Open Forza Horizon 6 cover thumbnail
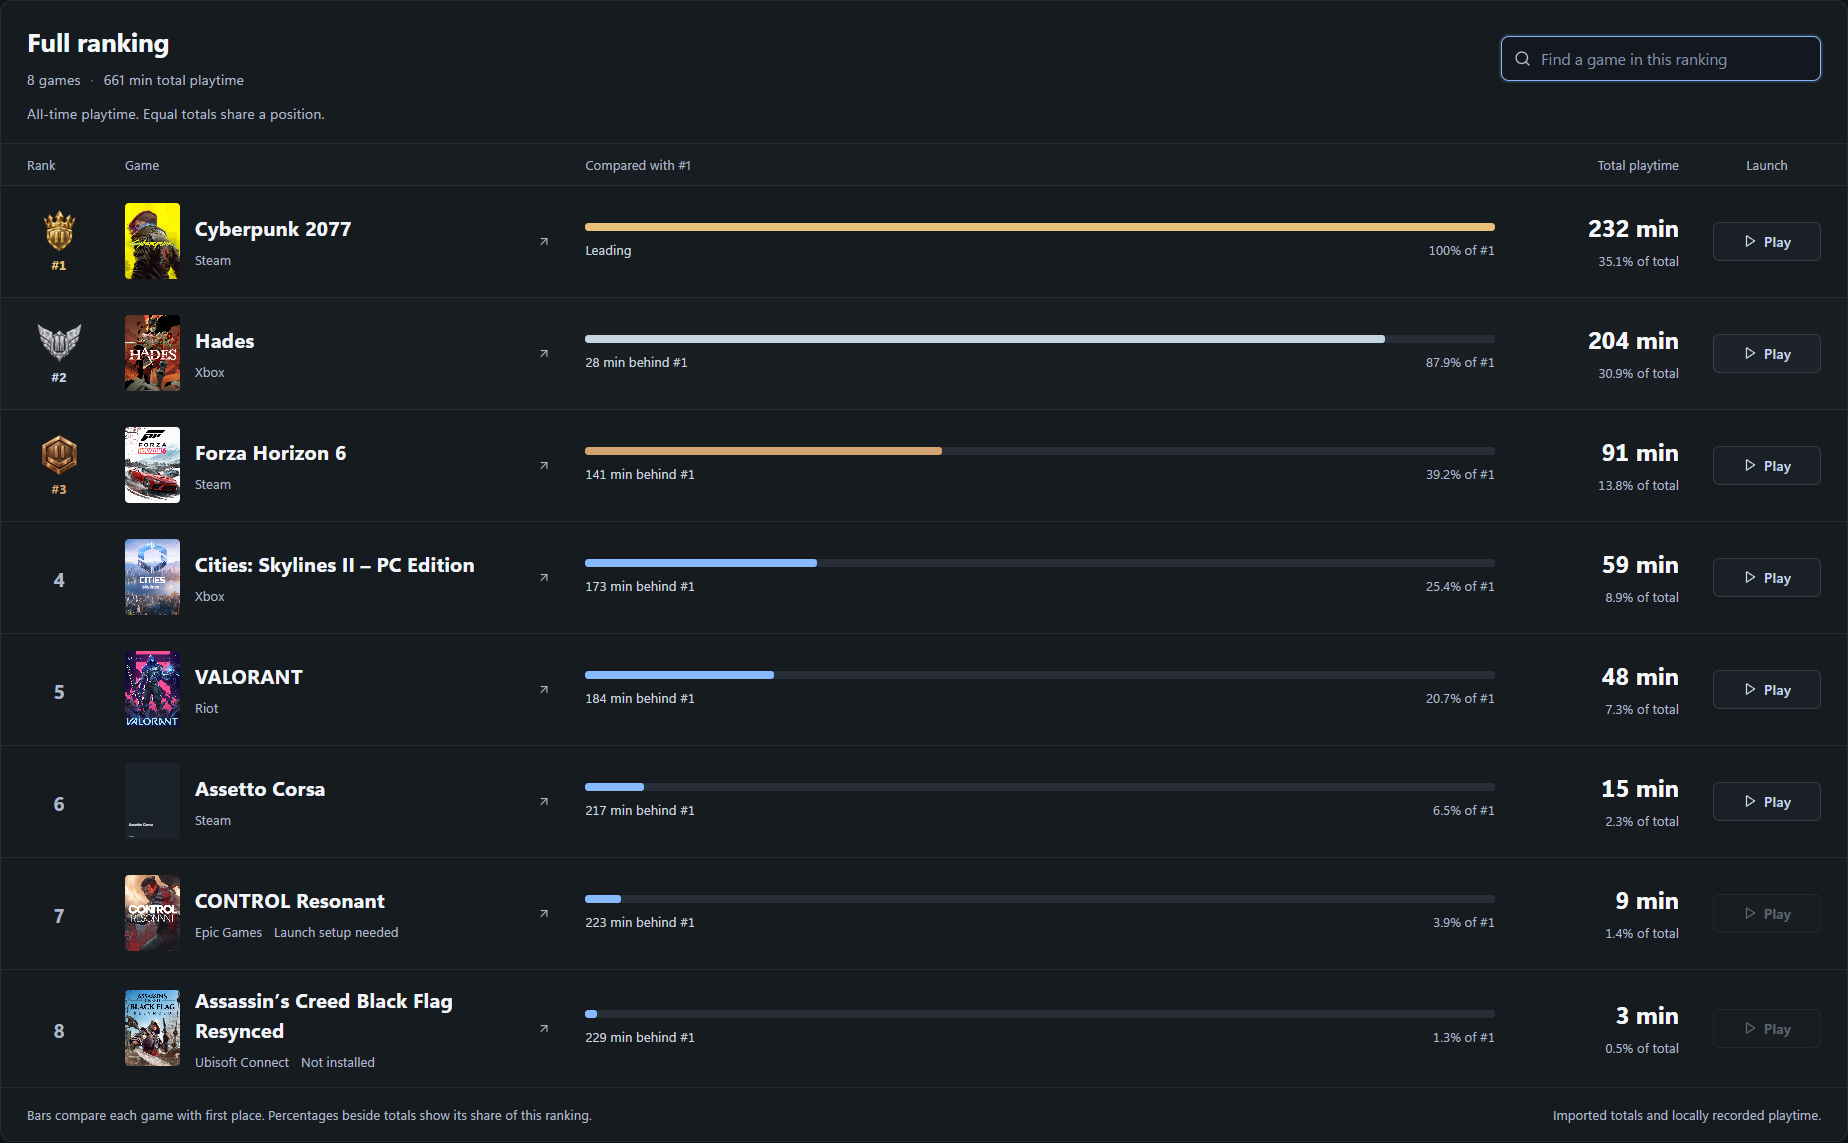Image resolution: width=1848 pixels, height=1143 pixels. 152,465
